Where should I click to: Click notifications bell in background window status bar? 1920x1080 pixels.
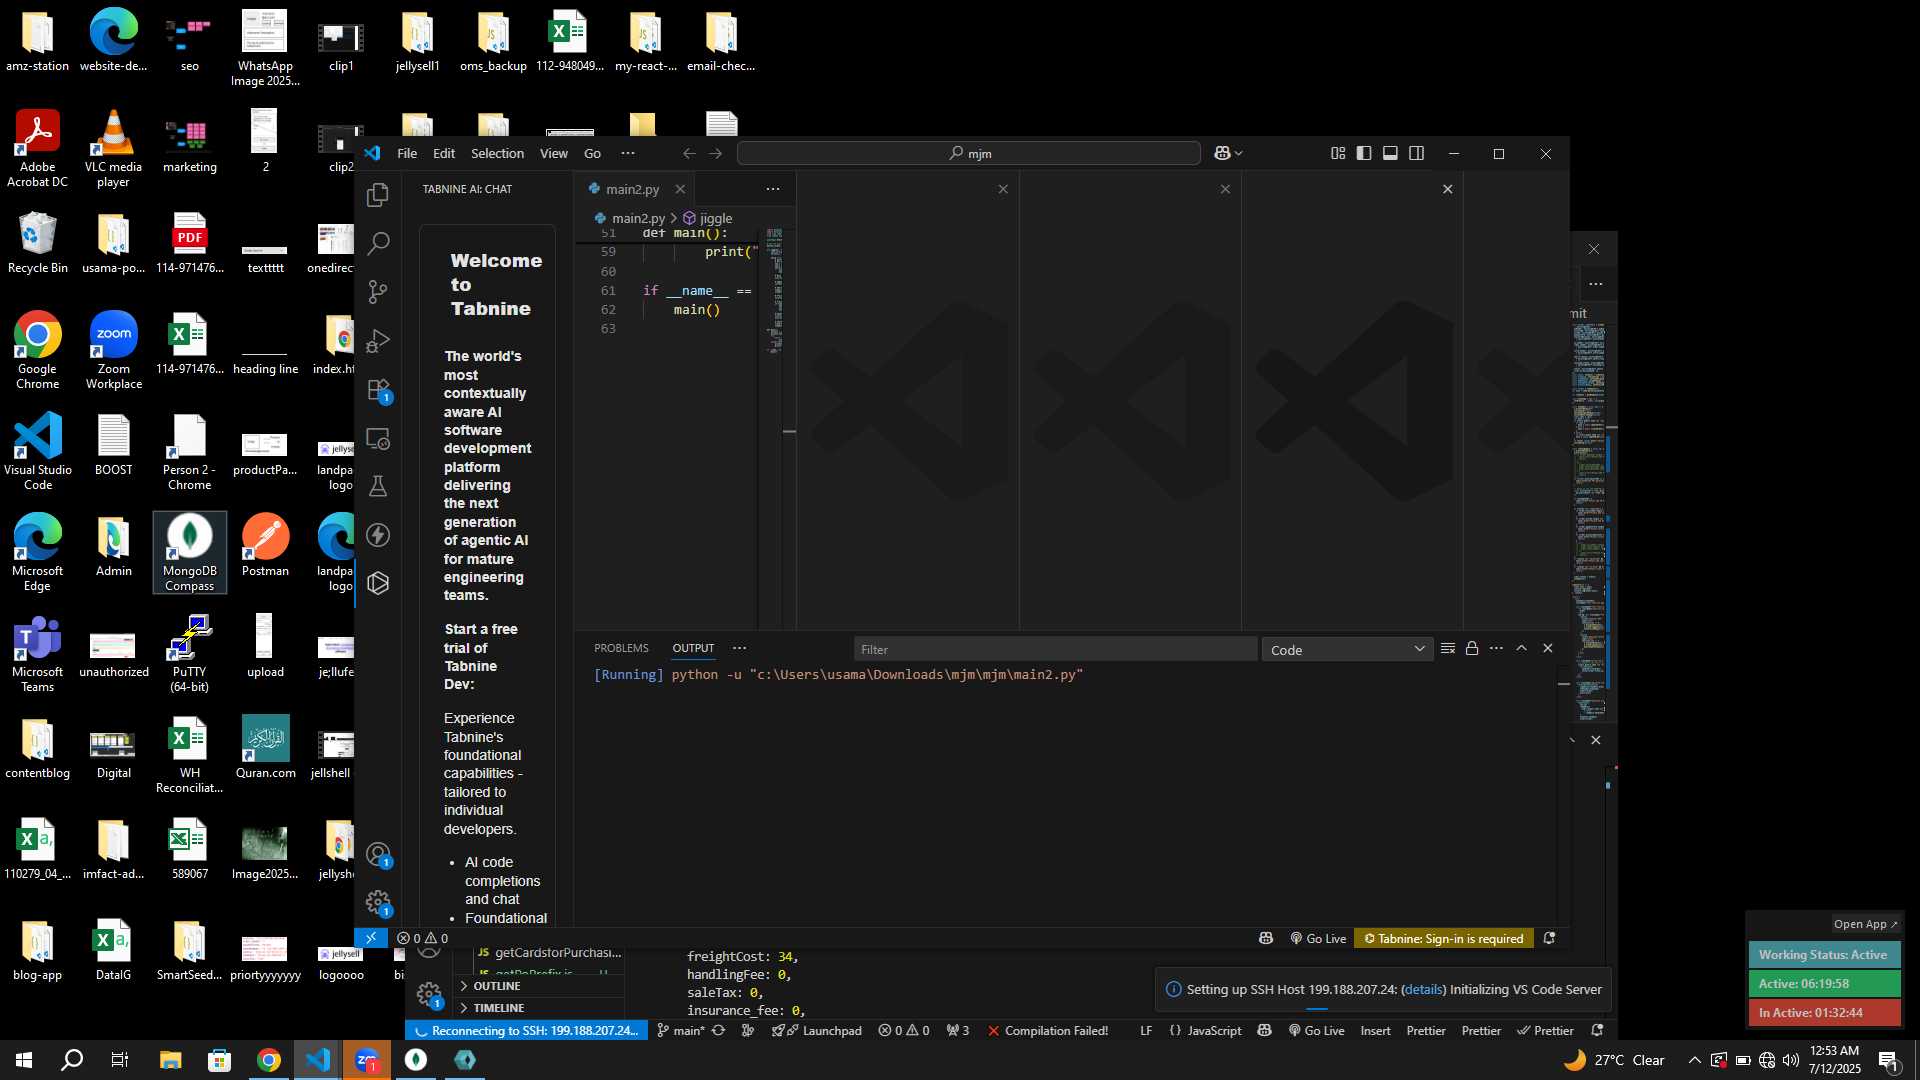[x=1597, y=1030]
